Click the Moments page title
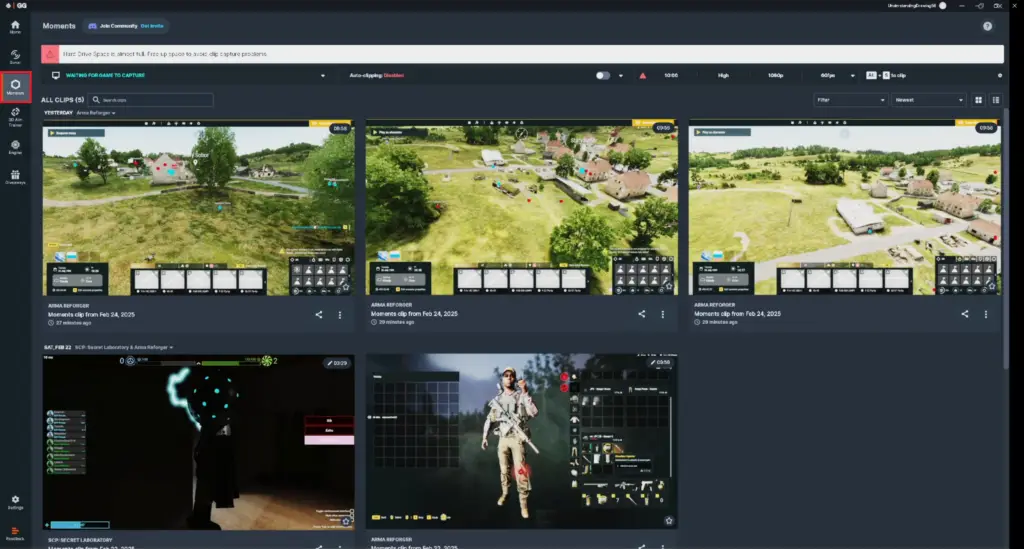The height and width of the screenshot is (549, 1024). [59, 26]
